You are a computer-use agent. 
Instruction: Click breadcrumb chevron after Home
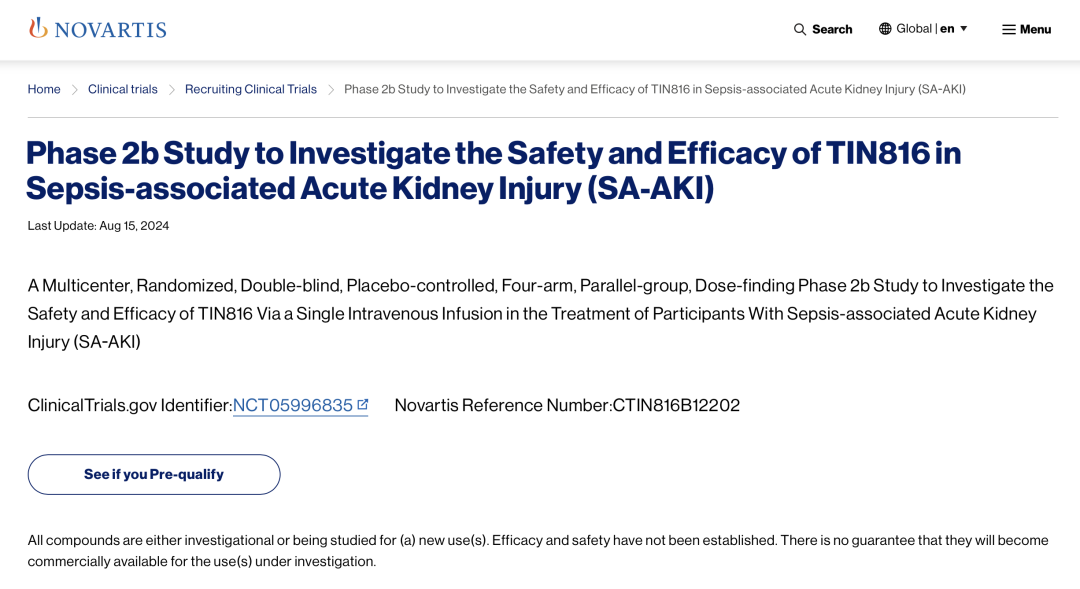pyautogui.click(x=74, y=90)
